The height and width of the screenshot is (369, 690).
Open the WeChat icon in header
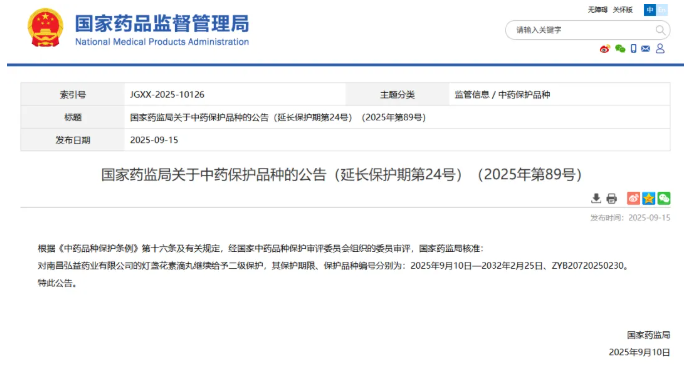[620, 49]
